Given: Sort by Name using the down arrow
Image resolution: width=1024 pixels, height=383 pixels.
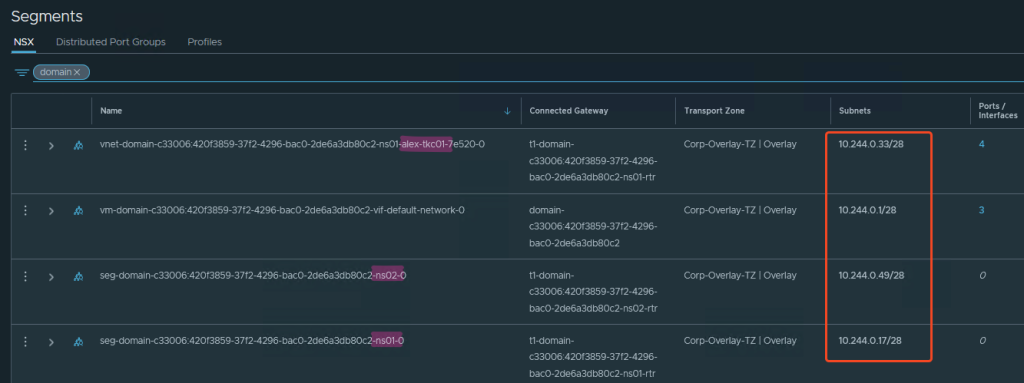Looking at the screenshot, I should [x=507, y=111].
